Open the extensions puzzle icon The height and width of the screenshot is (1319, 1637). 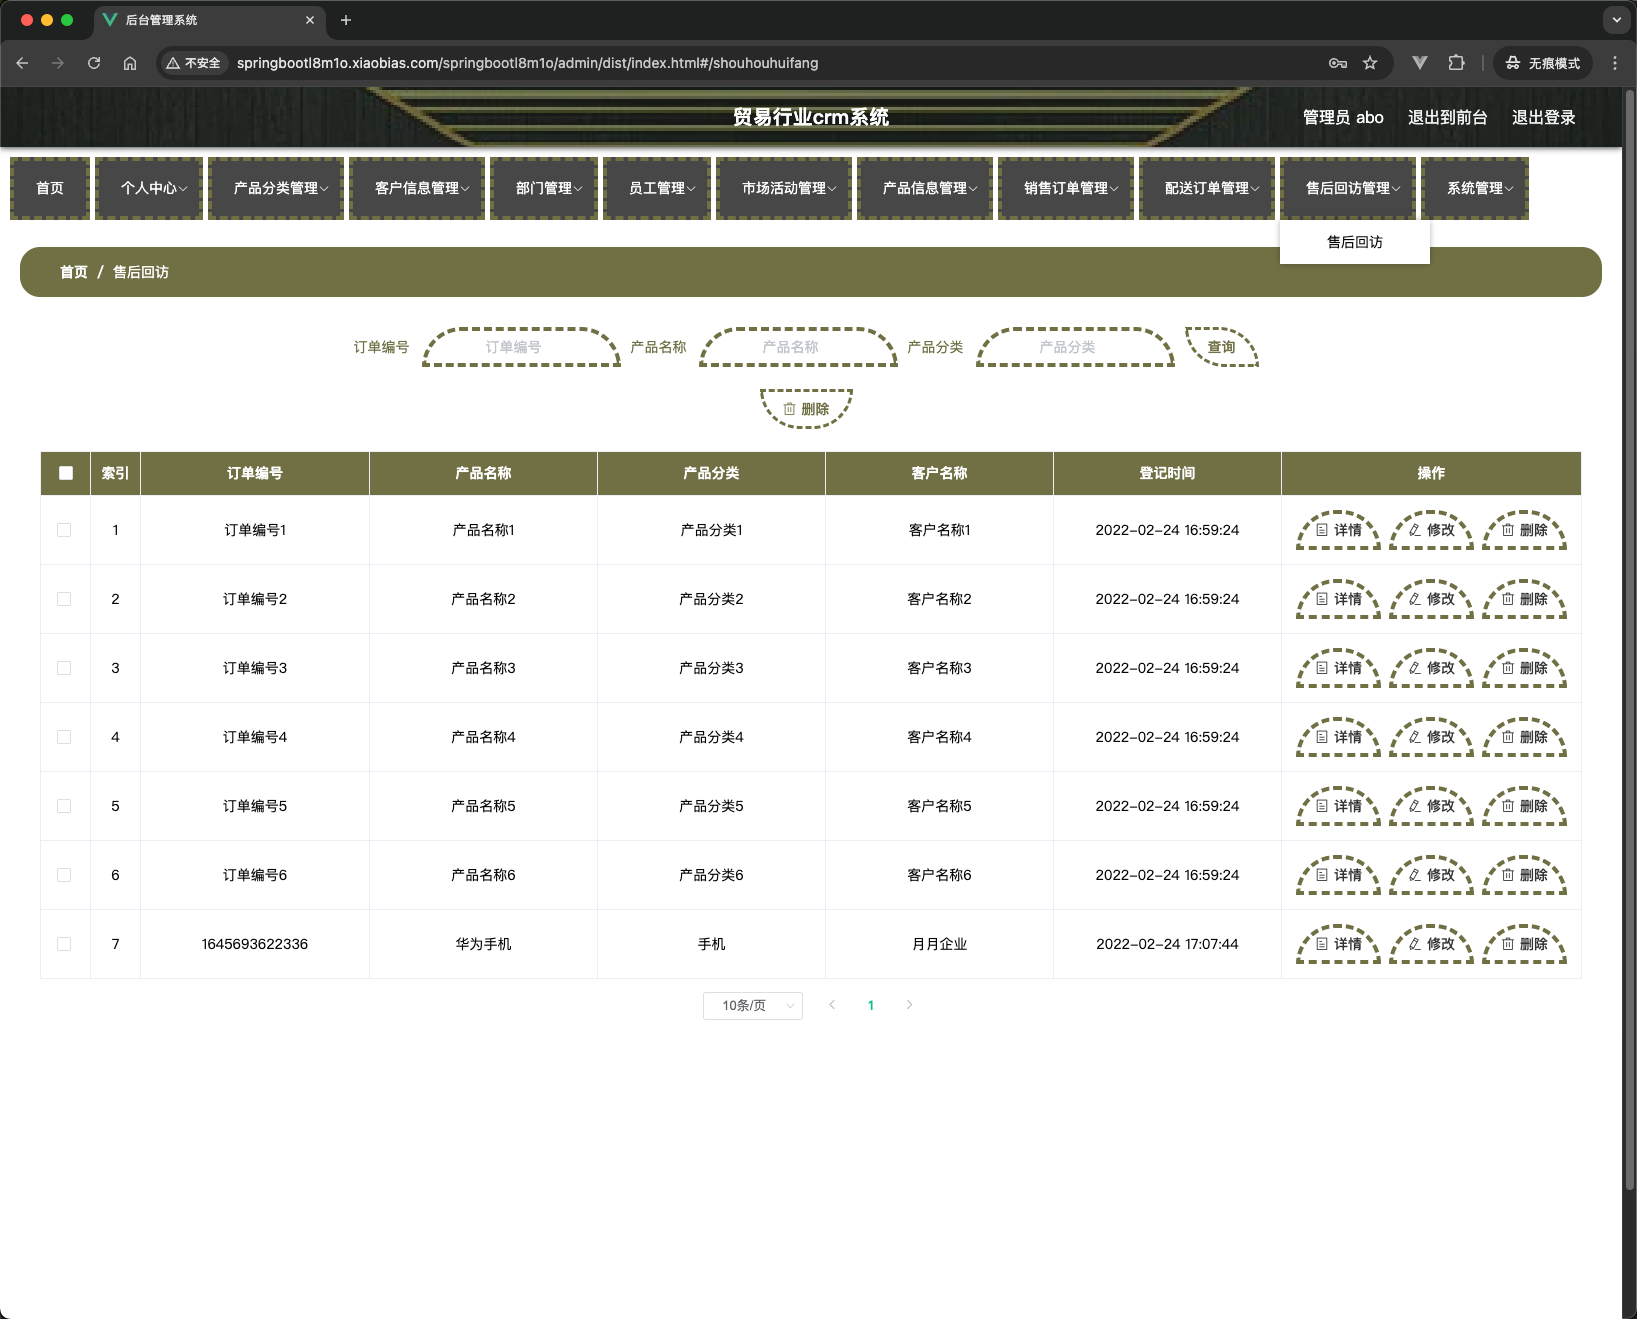point(1456,63)
